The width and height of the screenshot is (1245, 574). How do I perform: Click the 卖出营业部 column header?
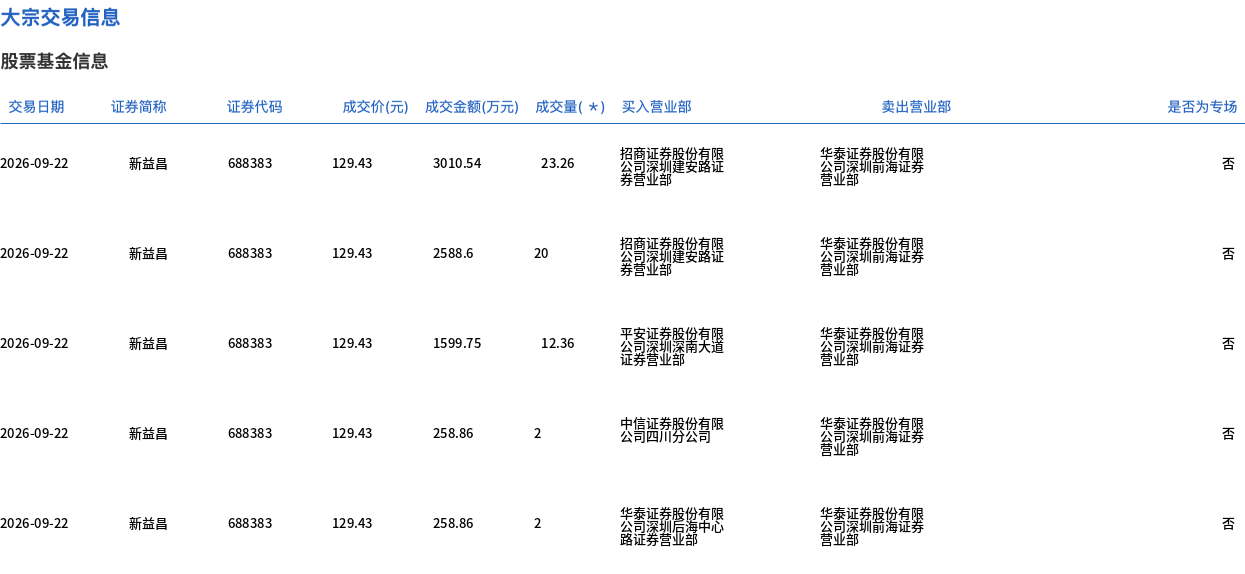(x=916, y=107)
